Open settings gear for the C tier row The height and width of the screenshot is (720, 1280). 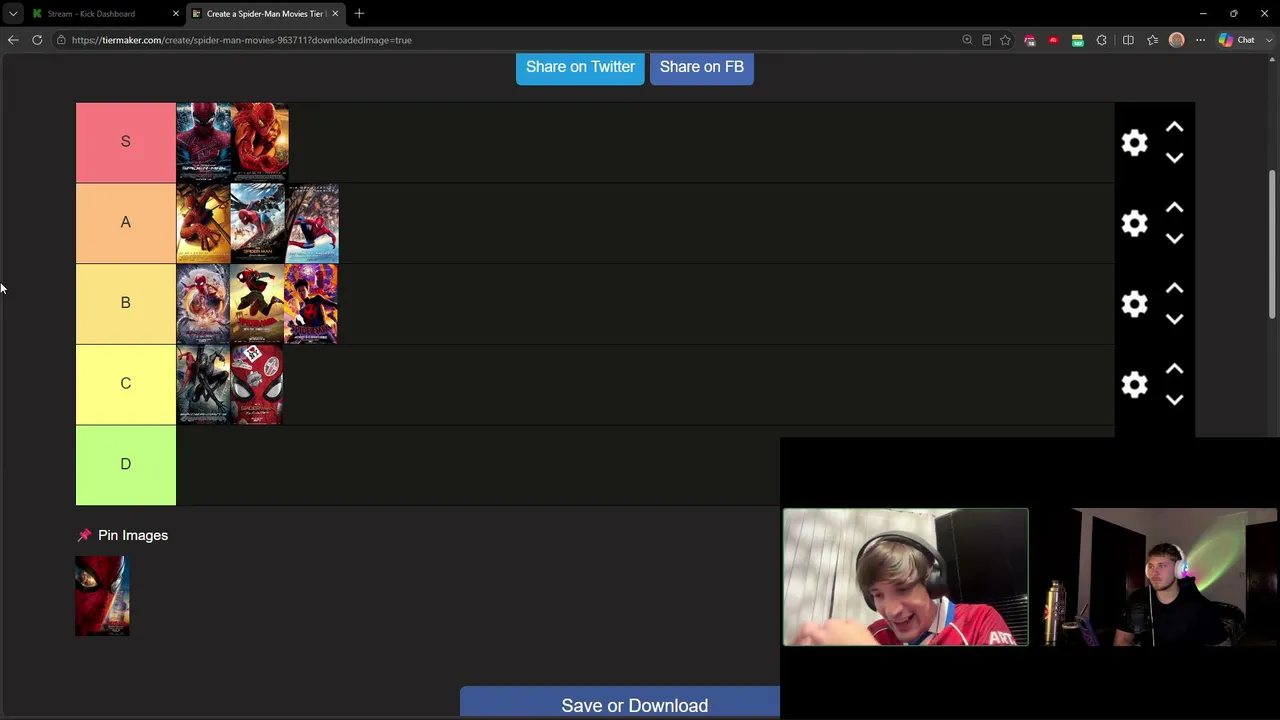(1134, 385)
